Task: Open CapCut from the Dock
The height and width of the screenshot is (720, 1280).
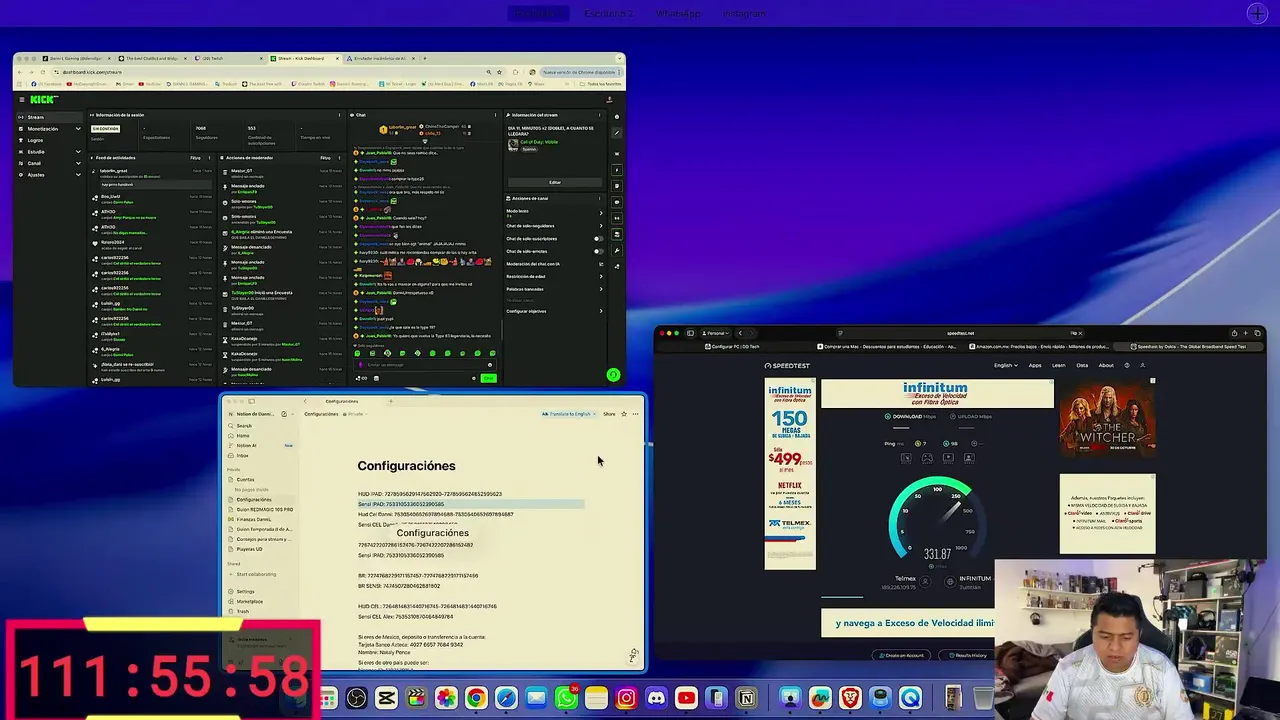Action: tap(386, 697)
